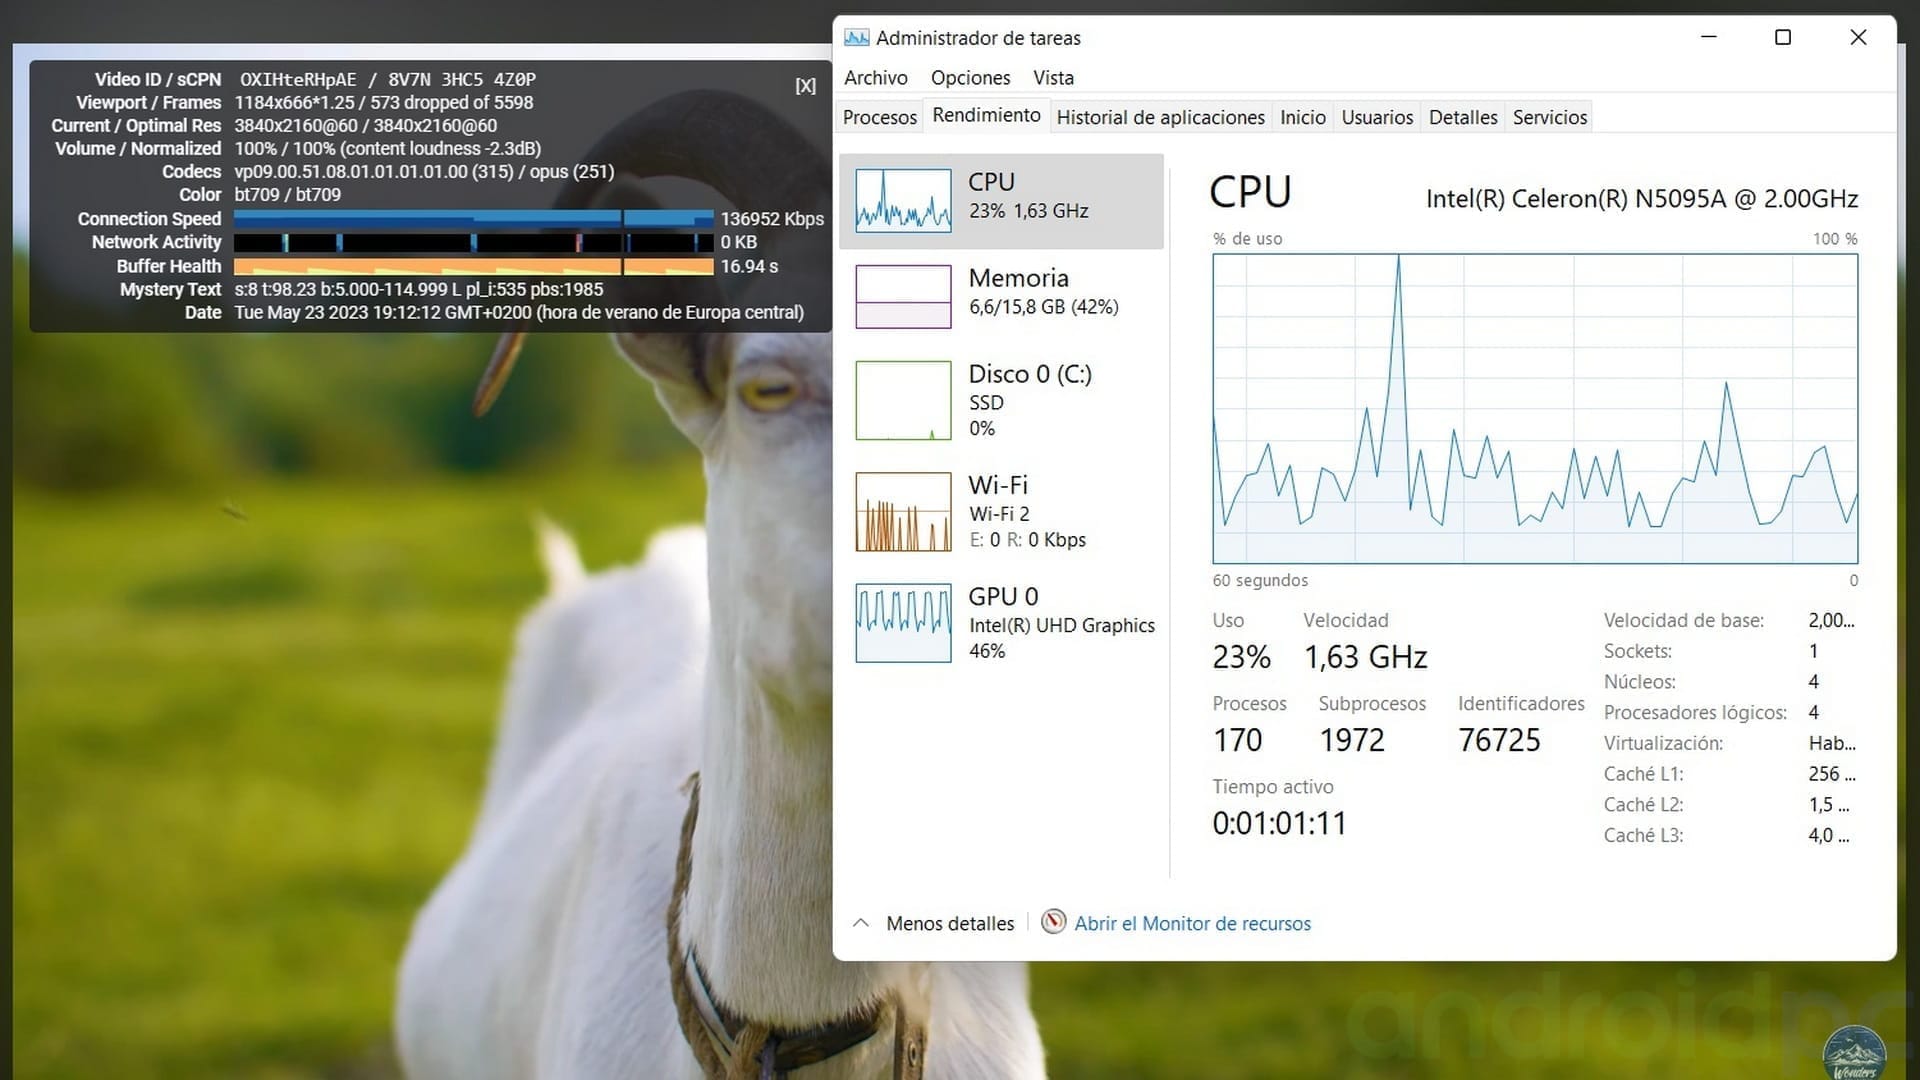Click the uptime value '0:01:01:11'
1920x1080 pixels.
pos(1280,823)
